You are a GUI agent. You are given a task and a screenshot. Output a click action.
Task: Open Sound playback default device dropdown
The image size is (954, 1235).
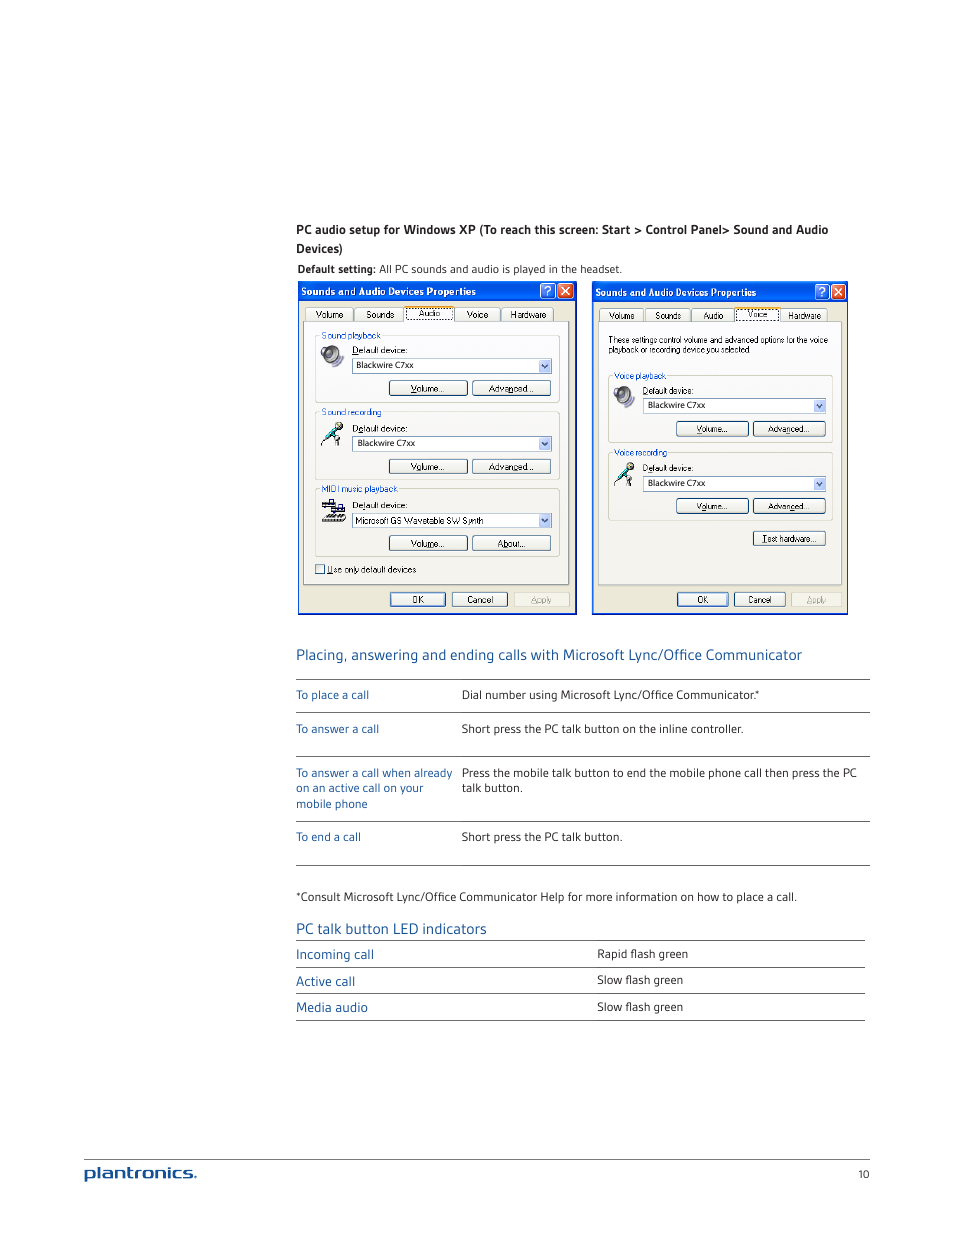pyautogui.click(x=545, y=366)
